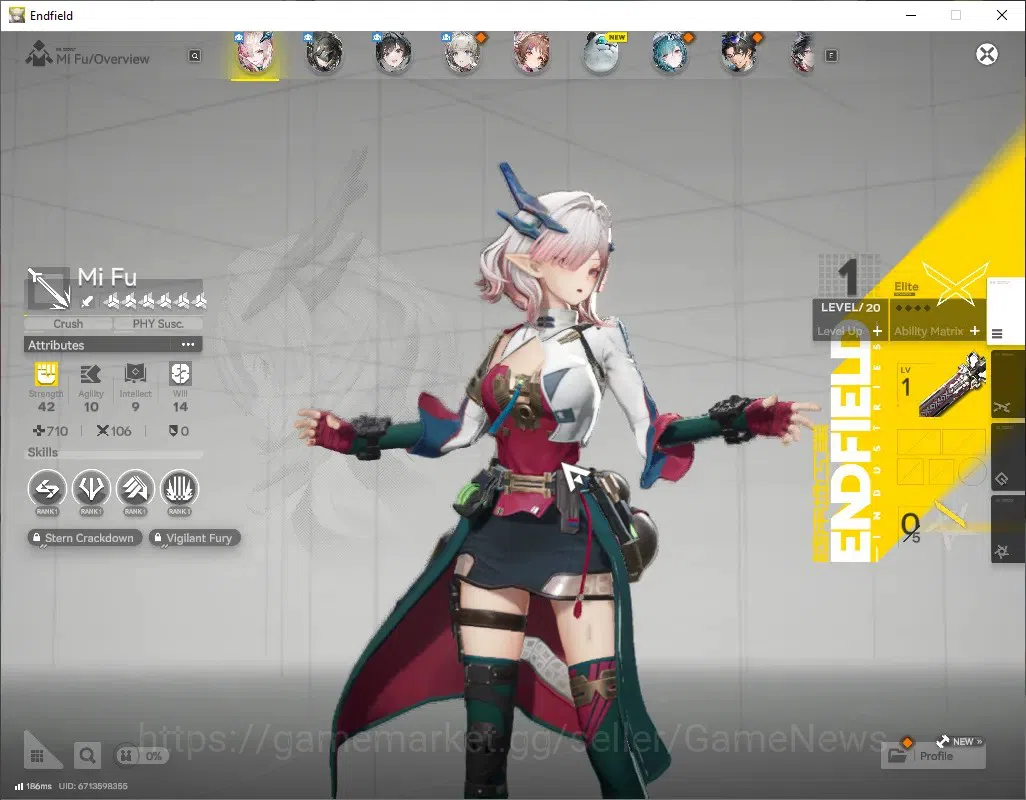Minimize the Endfield window
Screen dimensions: 1026x800
[x=911, y=15]
